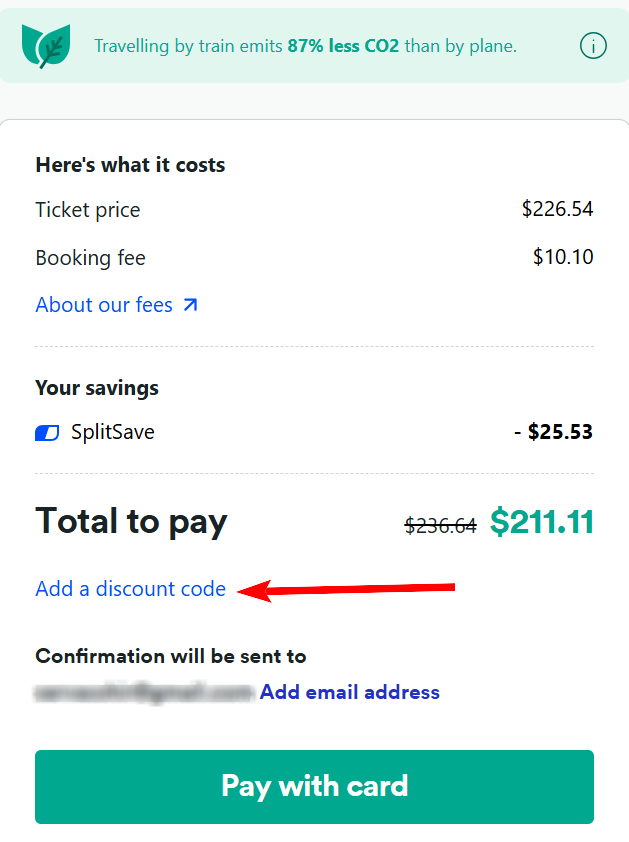This screenshot has height=842, width=629.
Task: Open the Add a discount code field
Action: pos(130,589)
